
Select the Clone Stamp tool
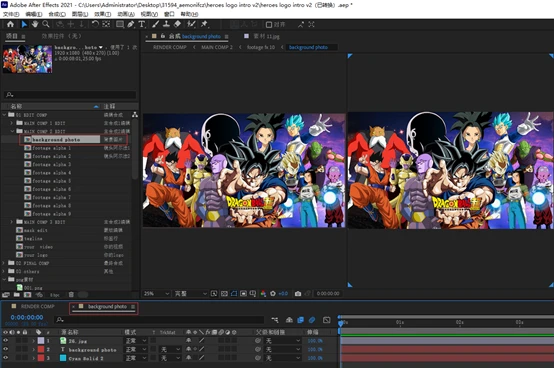click(166, 24)
